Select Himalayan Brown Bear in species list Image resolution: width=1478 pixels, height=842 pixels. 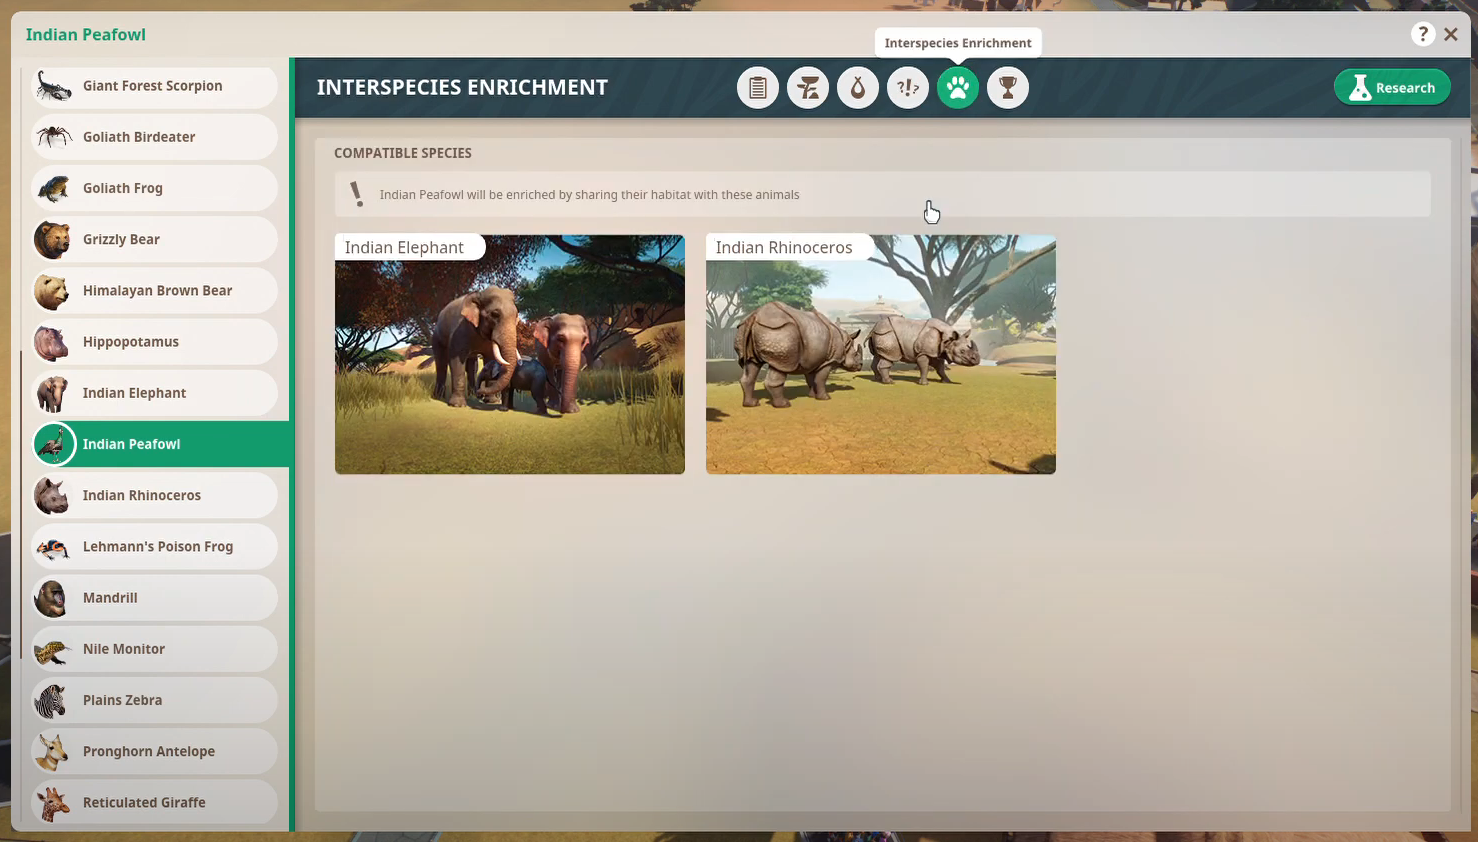[x=154, y=290]
